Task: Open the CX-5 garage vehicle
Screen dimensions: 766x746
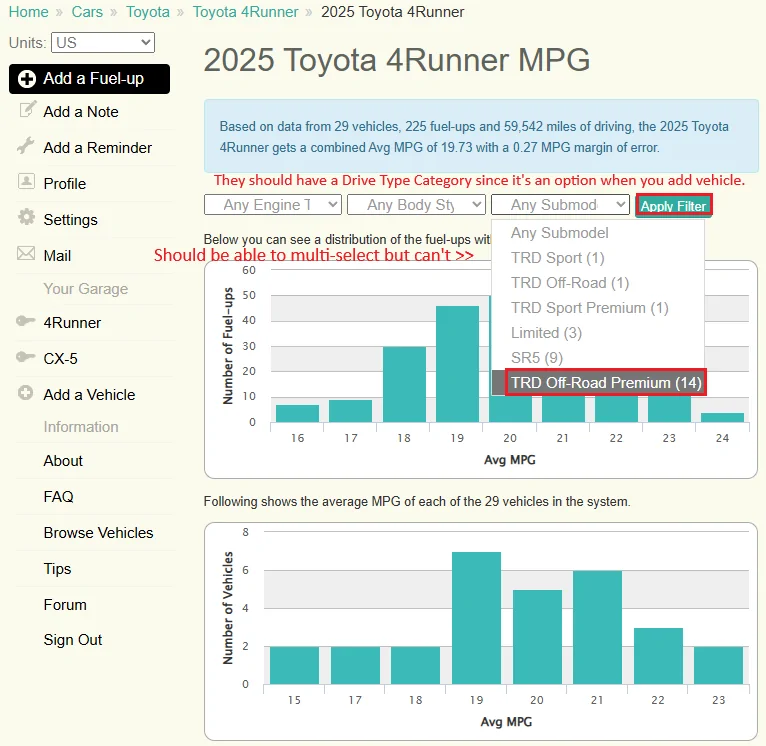Action: coord(60,359)
